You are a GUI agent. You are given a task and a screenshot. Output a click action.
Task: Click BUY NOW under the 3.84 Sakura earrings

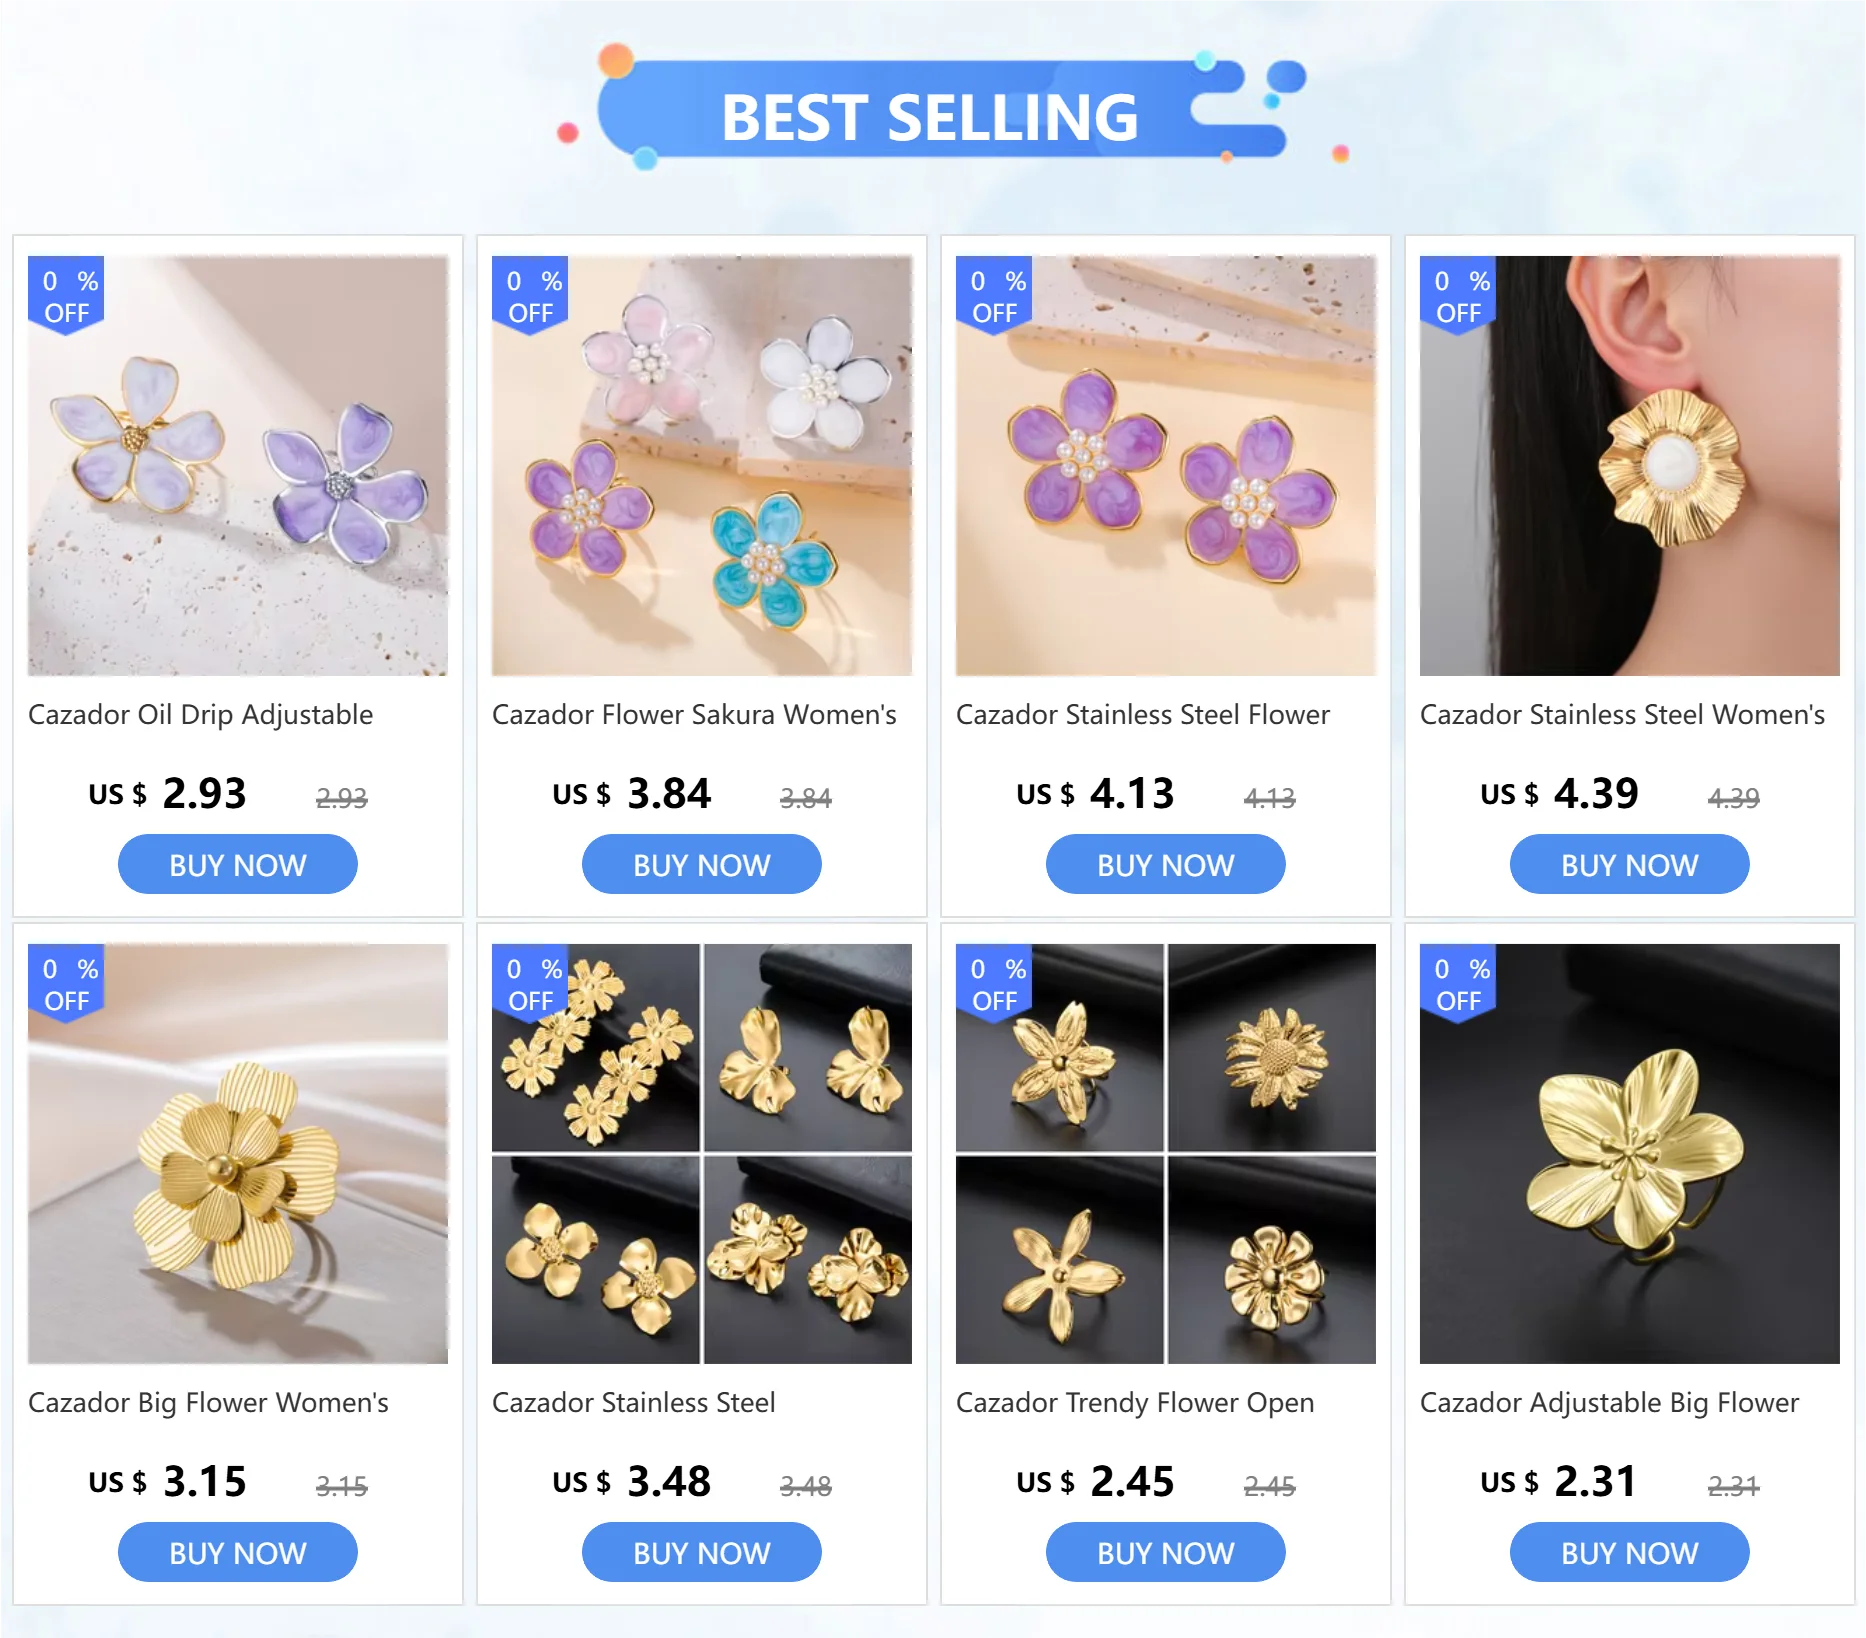pyautogui.click(x=702, y=865)
